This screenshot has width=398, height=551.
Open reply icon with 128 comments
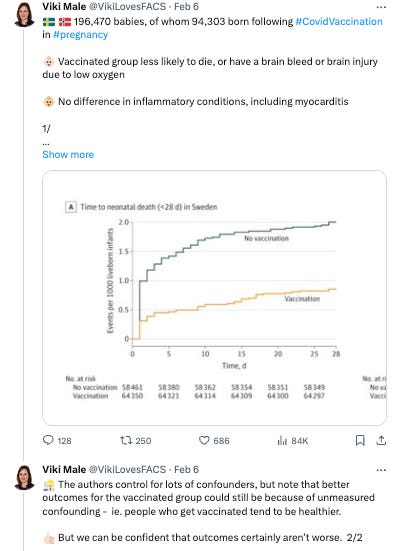(48, 440)
